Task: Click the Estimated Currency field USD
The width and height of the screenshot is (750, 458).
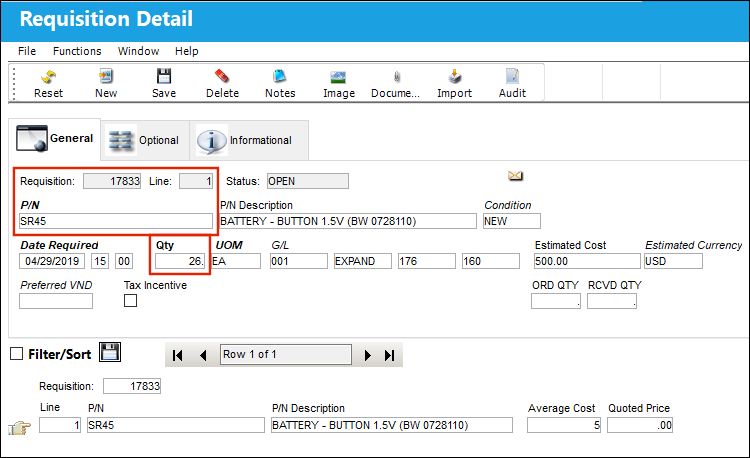Action: 673,261
